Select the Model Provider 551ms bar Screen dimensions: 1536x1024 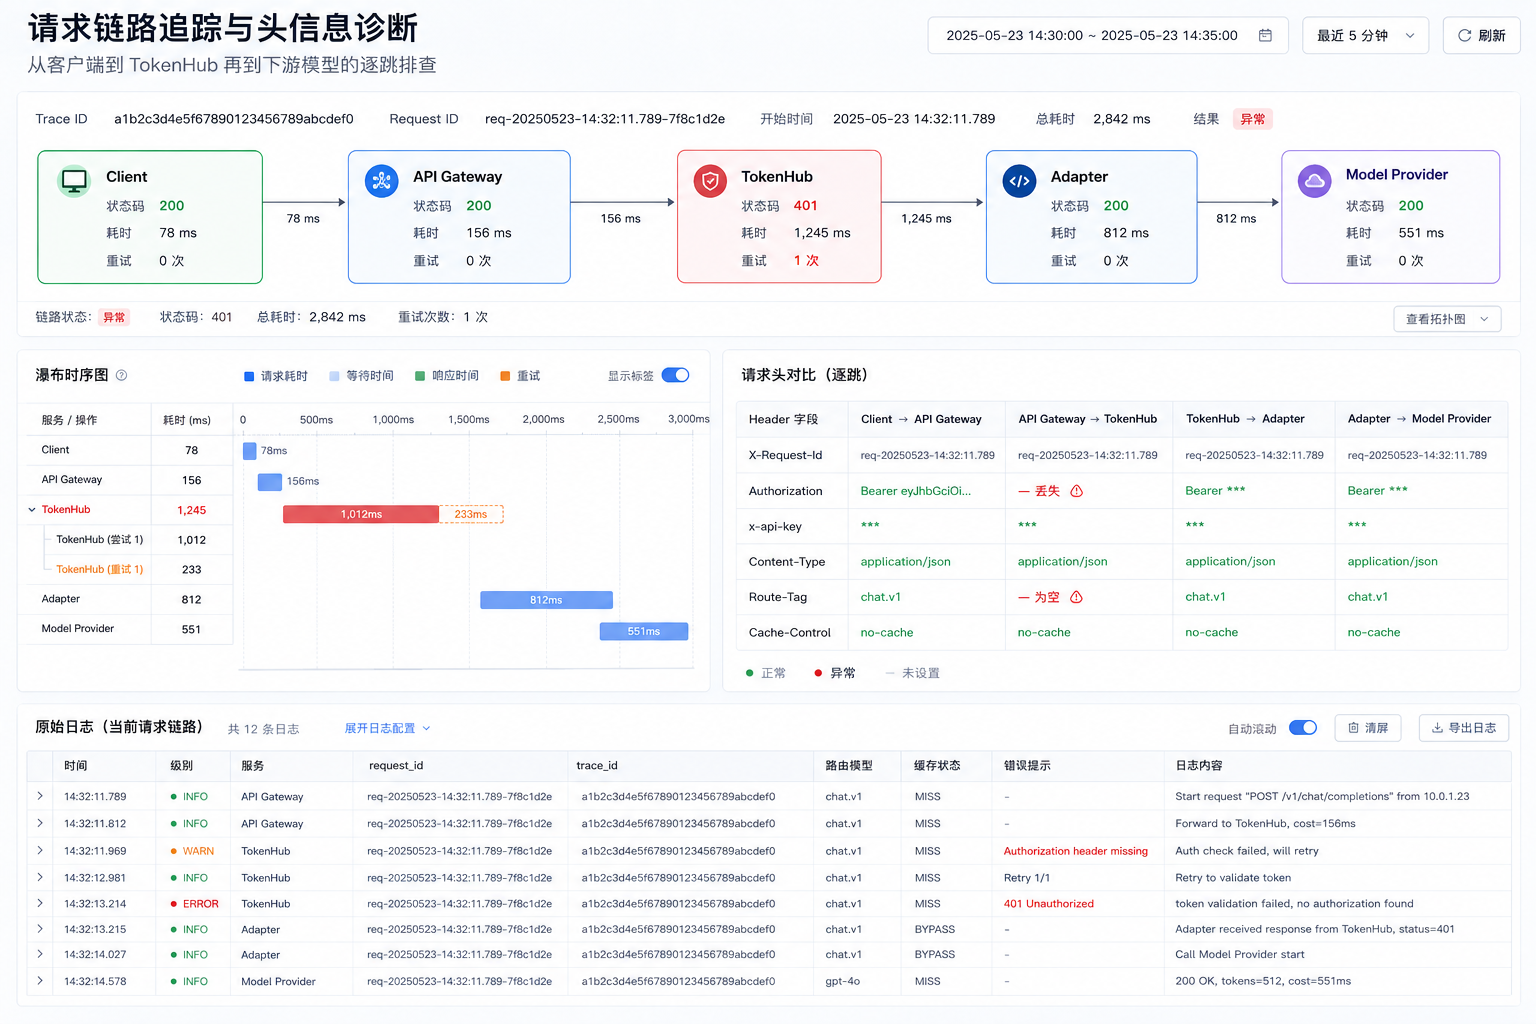(x=644, y=631)
